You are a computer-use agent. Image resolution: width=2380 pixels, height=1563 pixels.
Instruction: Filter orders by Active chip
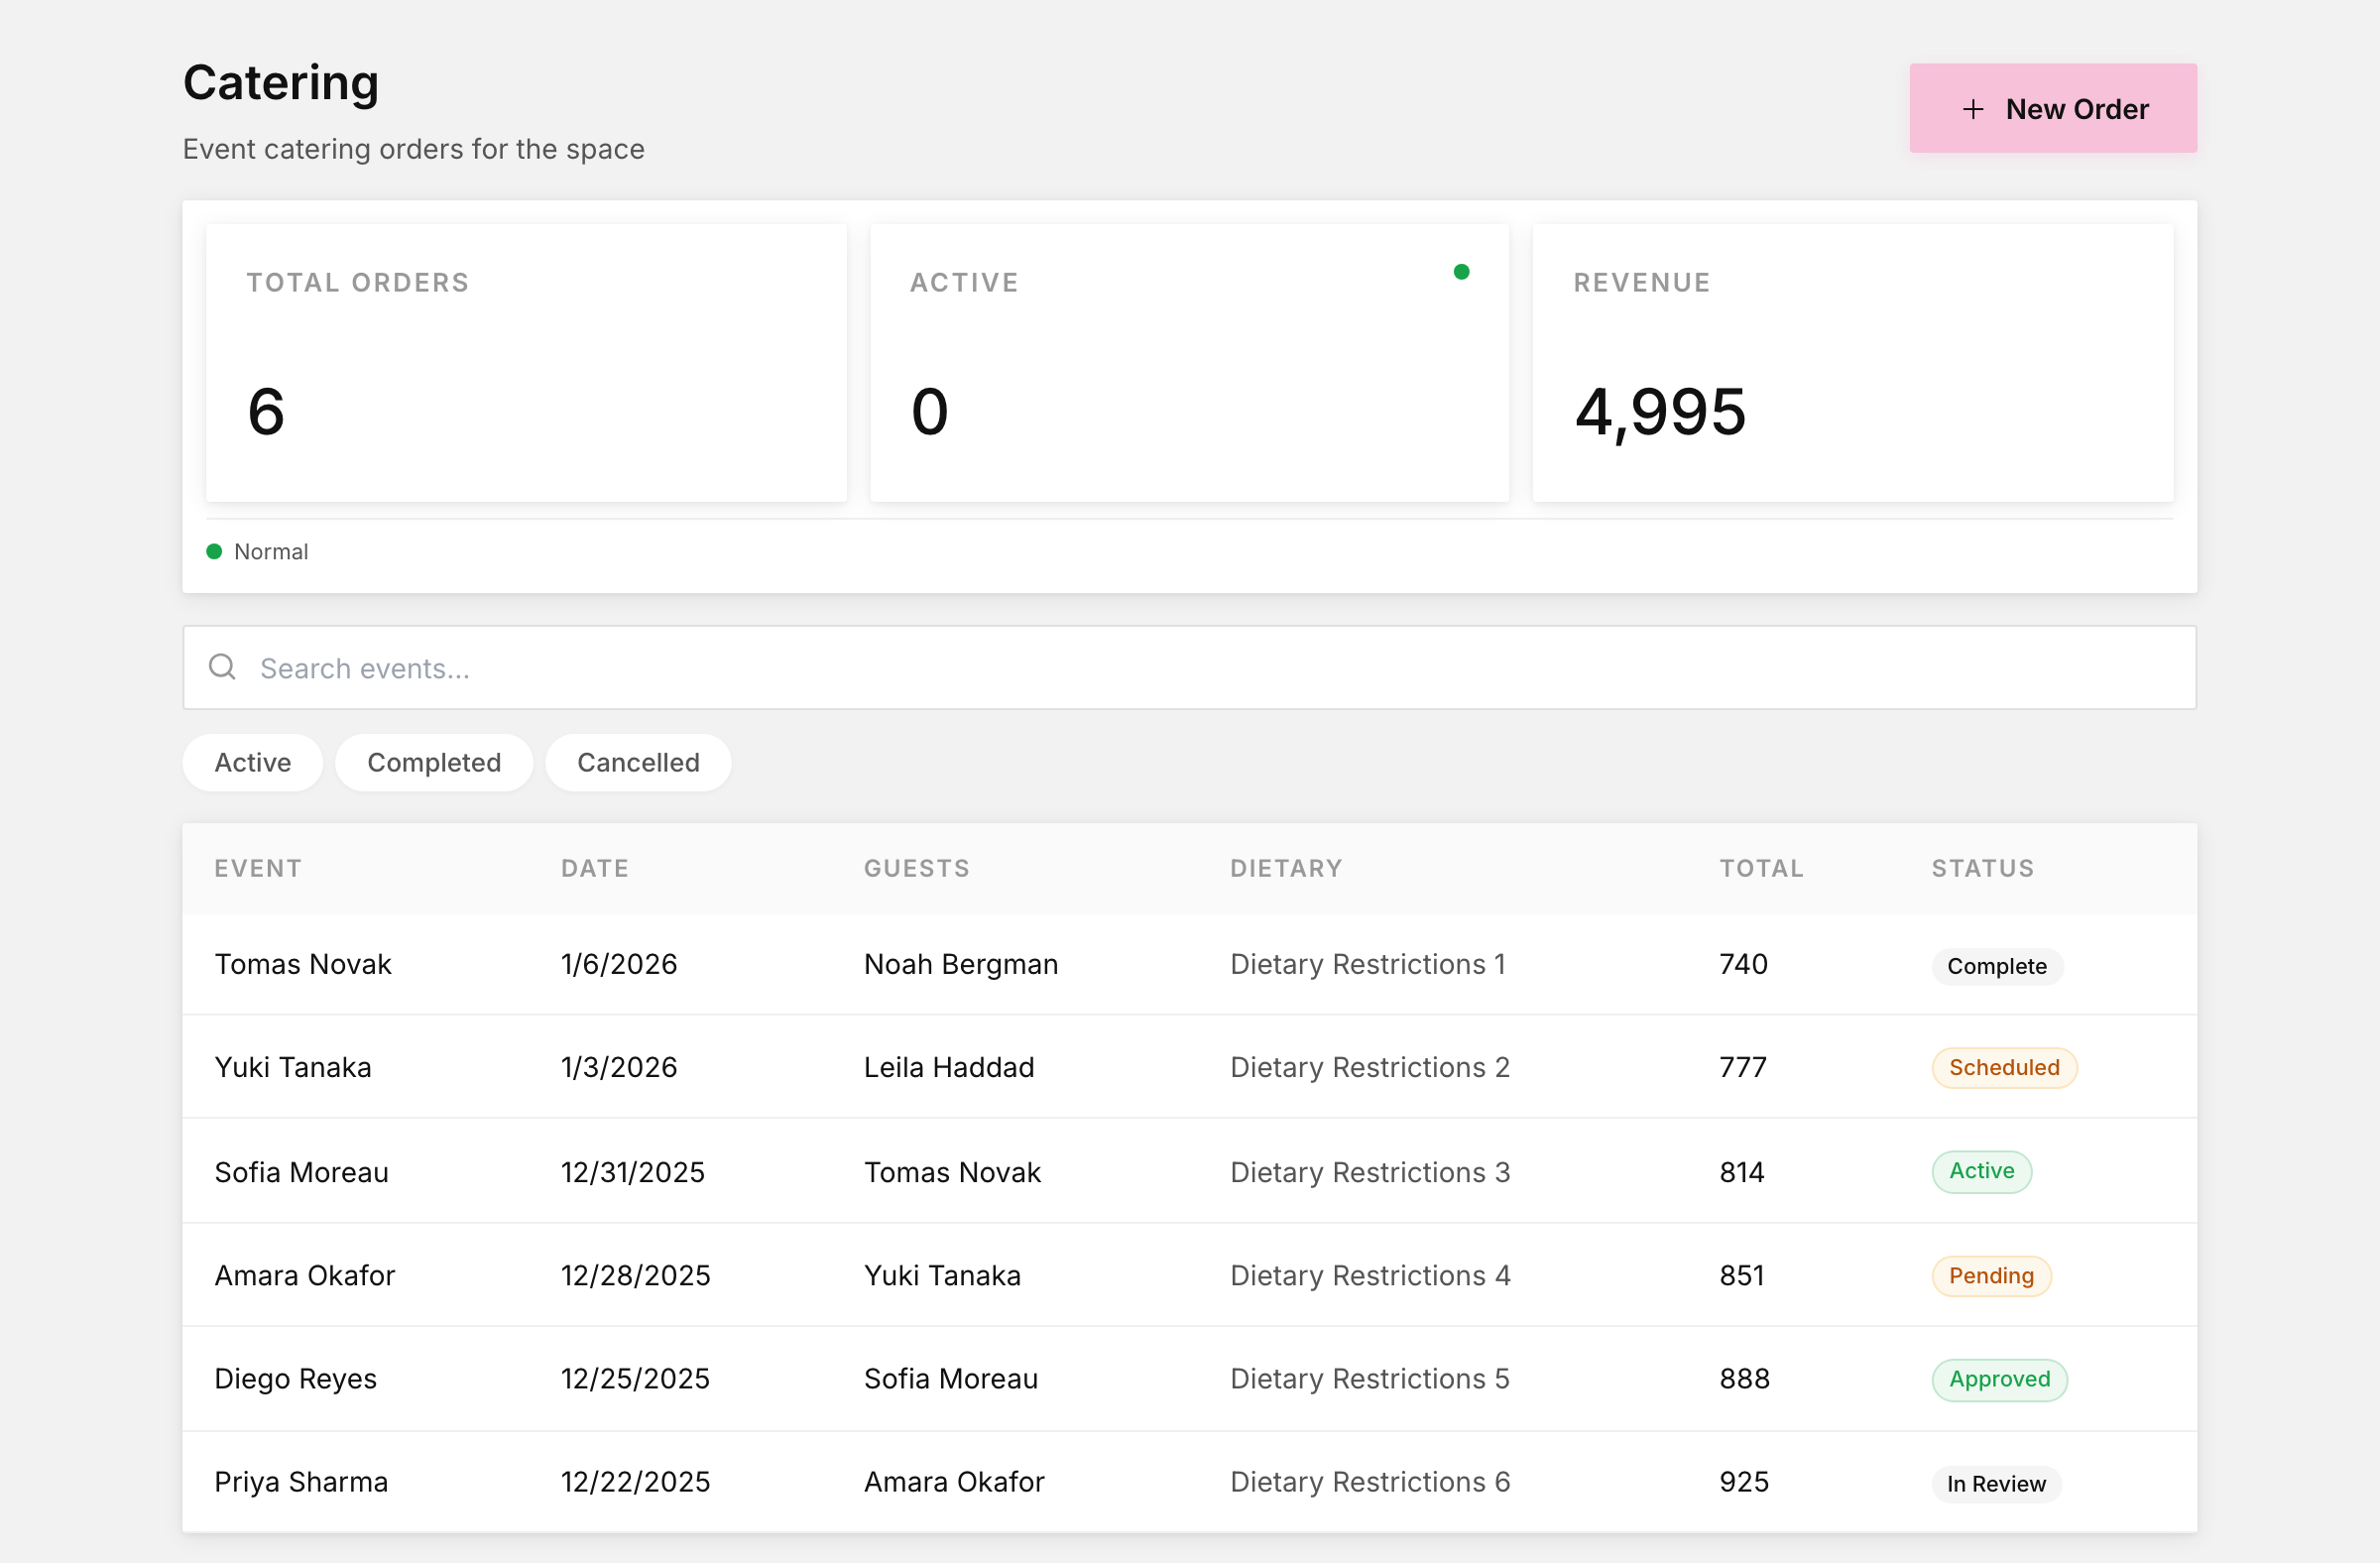coord(253,762)
